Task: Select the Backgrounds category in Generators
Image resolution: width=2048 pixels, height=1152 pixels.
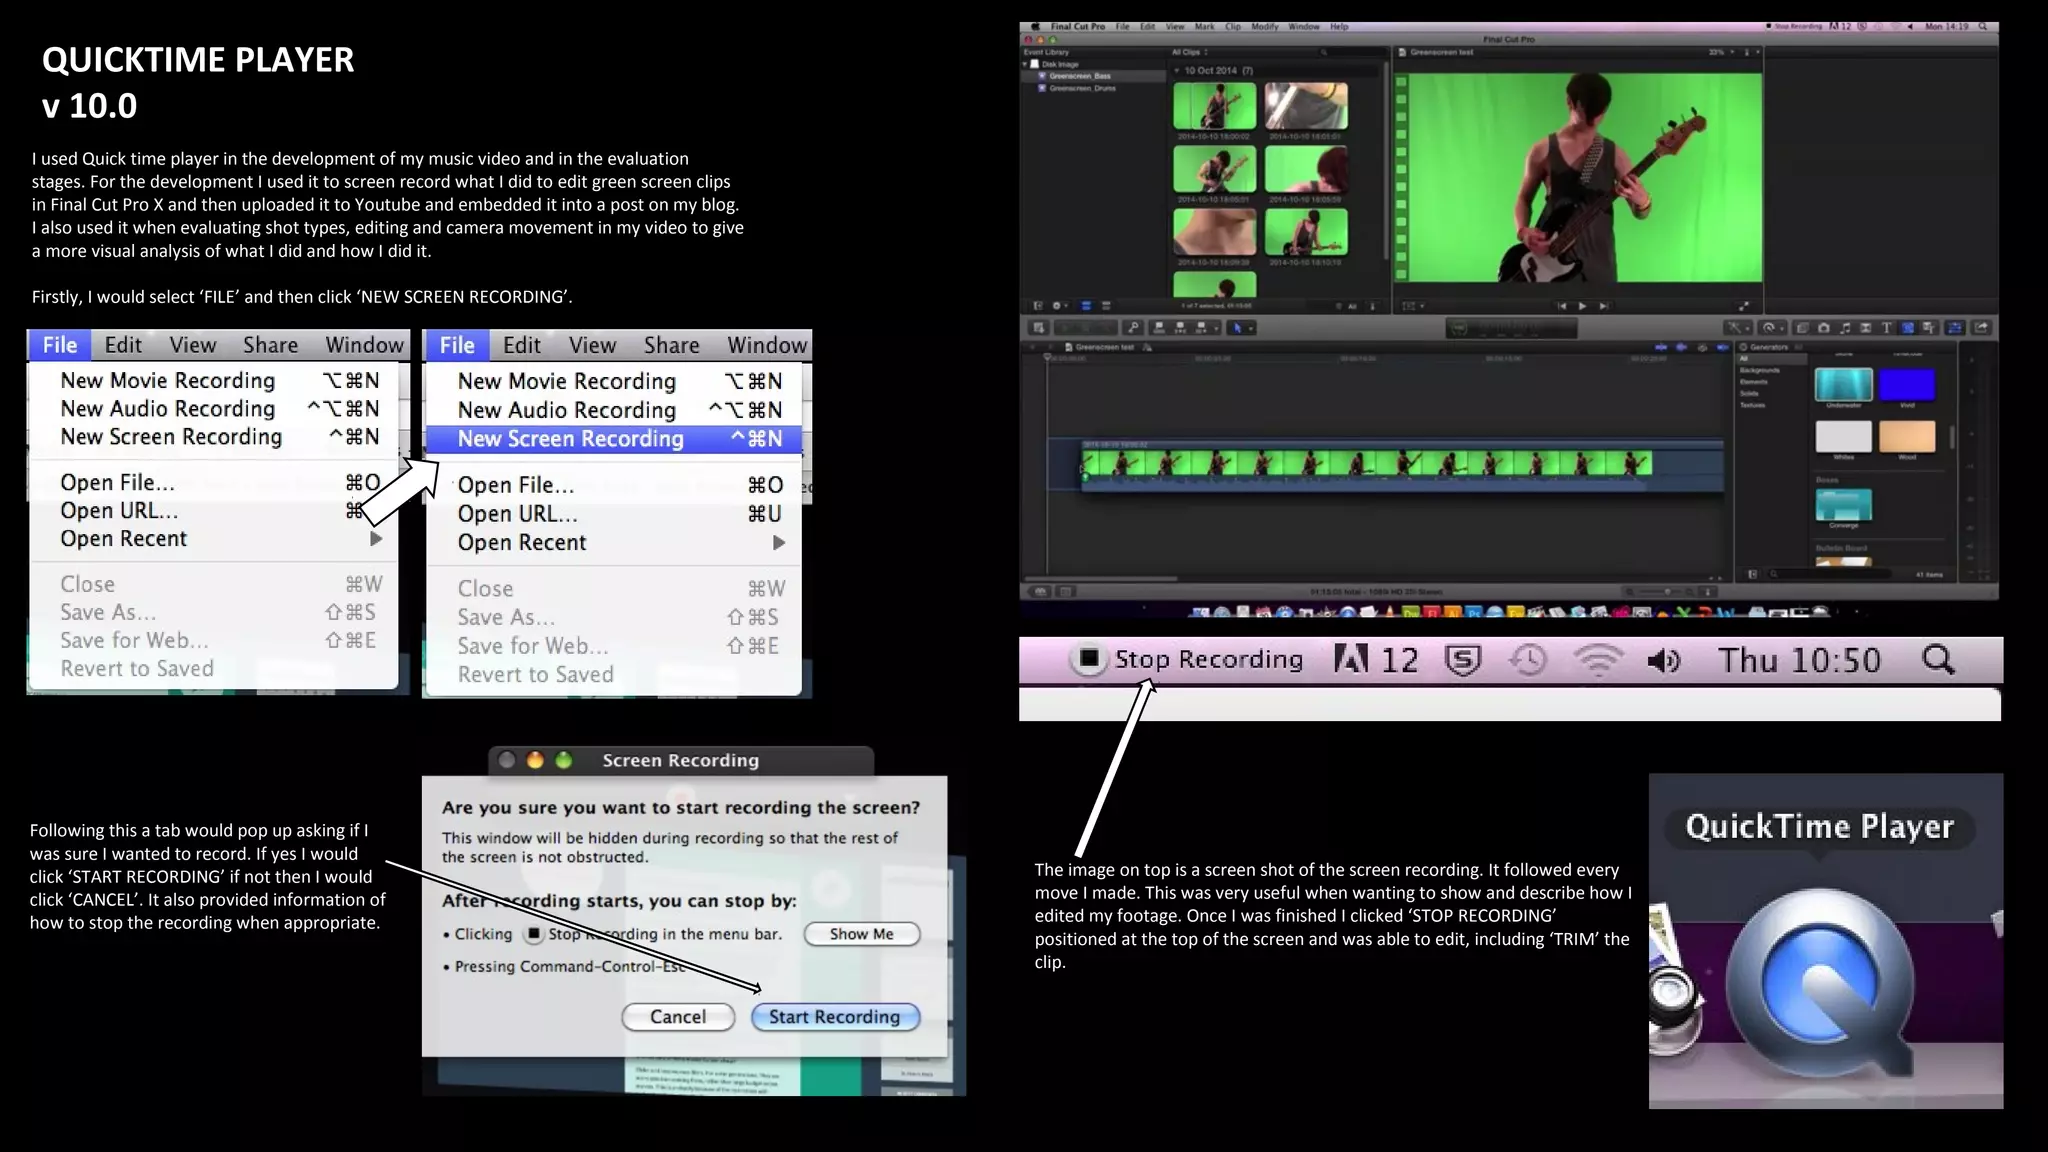Action: click(1759, 370)
